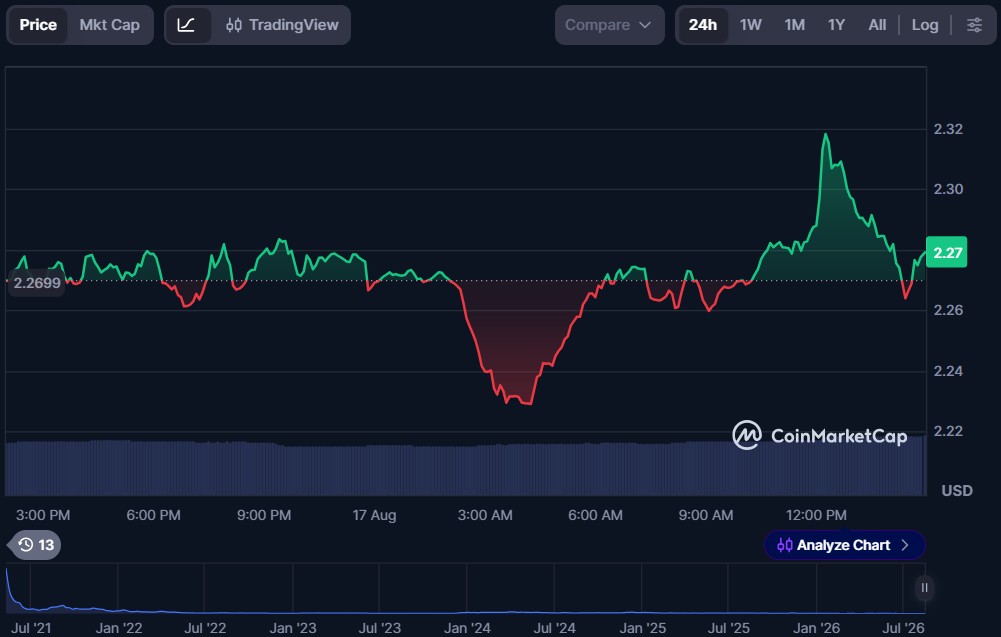Select the 1W time range
The height and width of the screenshot is (637, 1001).
[x=750, y=25]
